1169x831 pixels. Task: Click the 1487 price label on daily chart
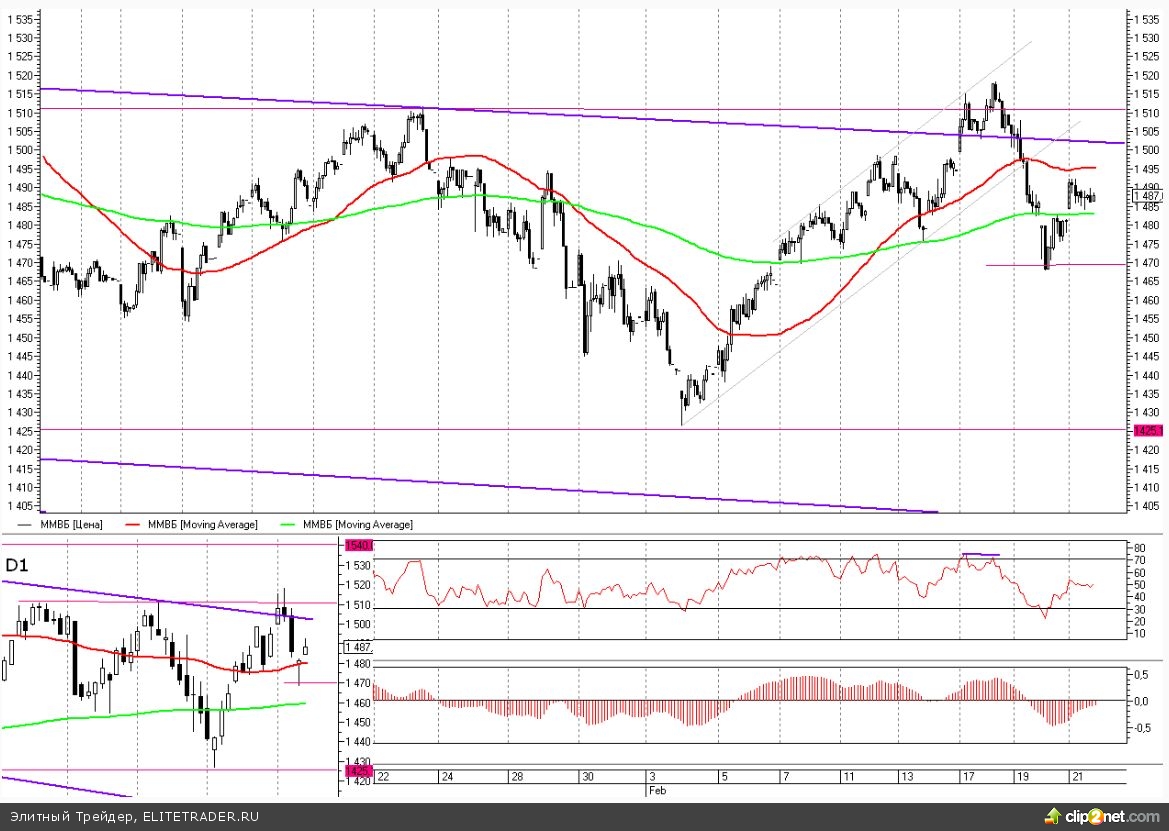(x=358, y=647)
